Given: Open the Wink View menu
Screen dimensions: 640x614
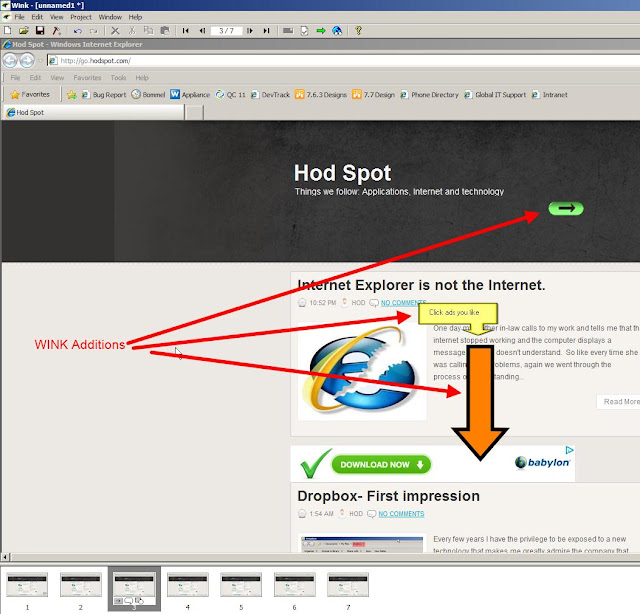Looking at the screenshot, I should (x=56, y=17).
